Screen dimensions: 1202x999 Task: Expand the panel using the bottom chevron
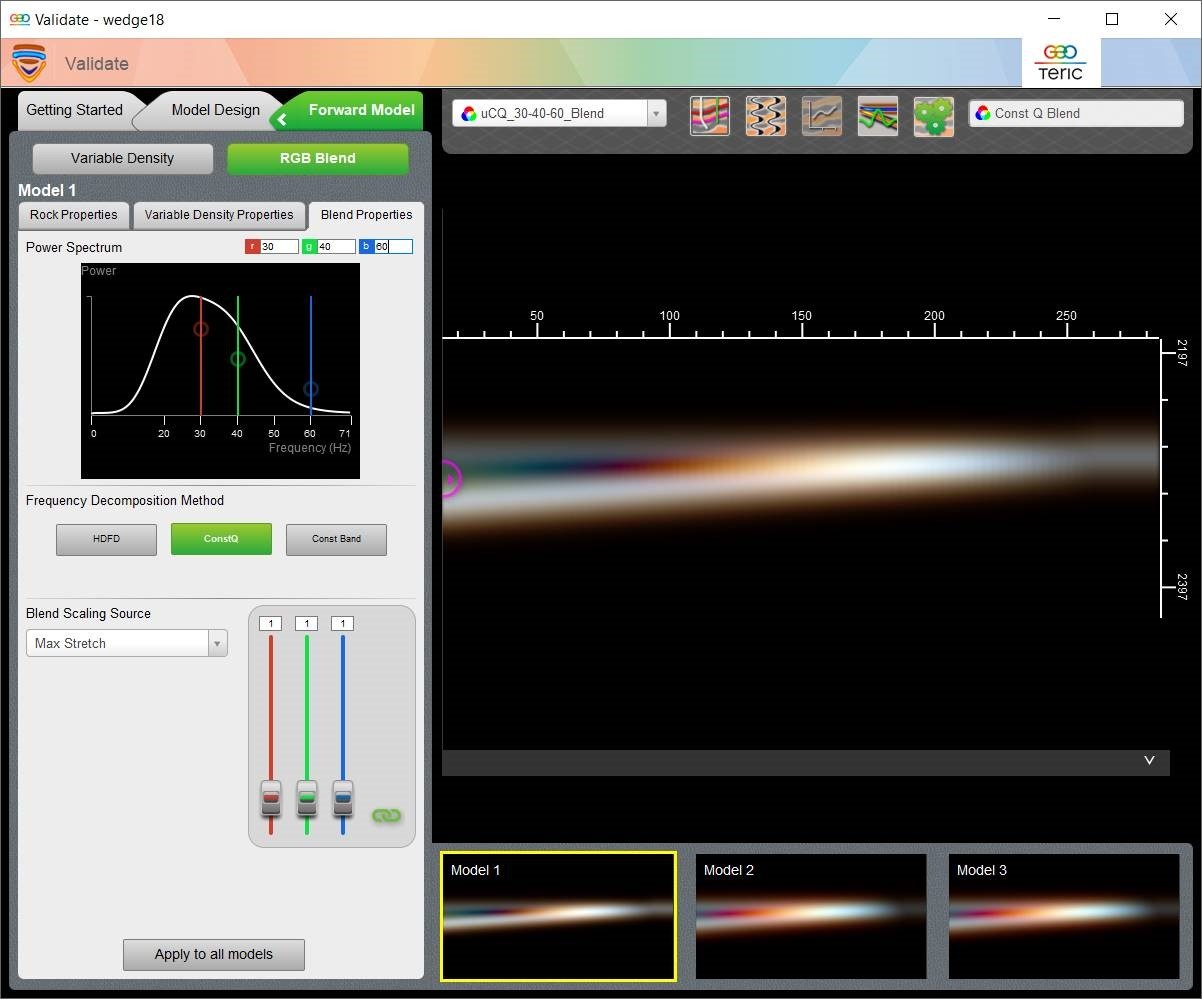pyautogui.click(x=1149, y=761)
